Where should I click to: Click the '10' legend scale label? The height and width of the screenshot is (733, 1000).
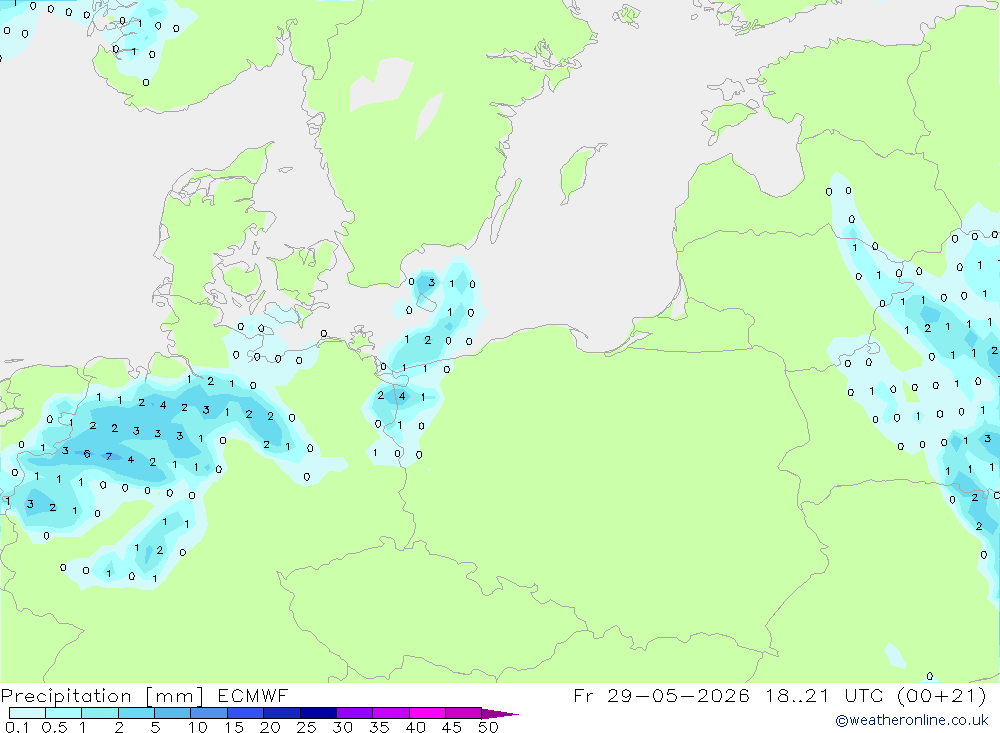point(198,727)
